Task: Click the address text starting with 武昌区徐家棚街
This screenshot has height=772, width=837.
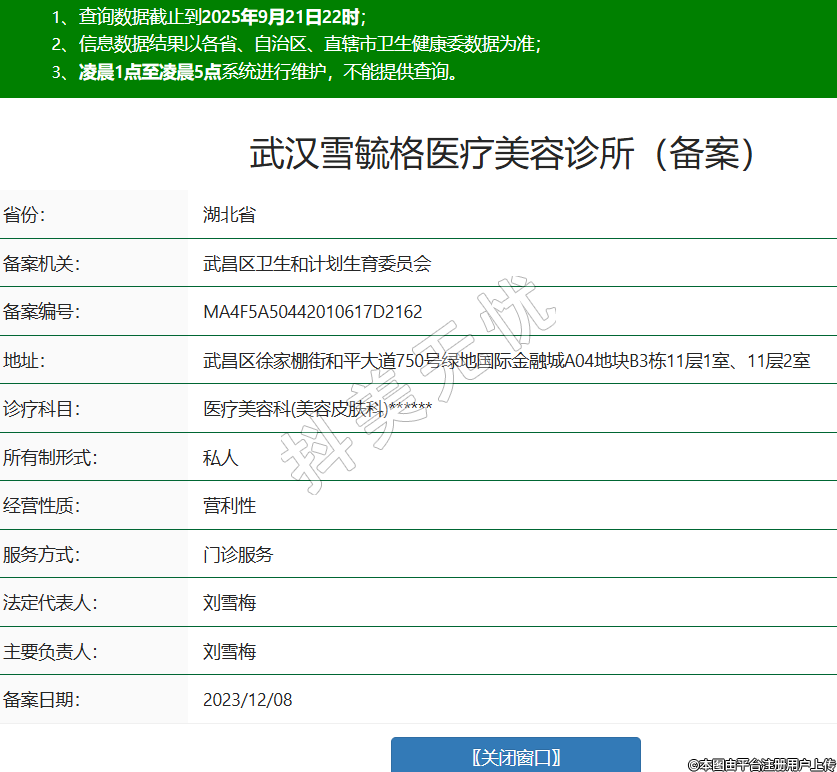Action: click(x=506, y=361)
